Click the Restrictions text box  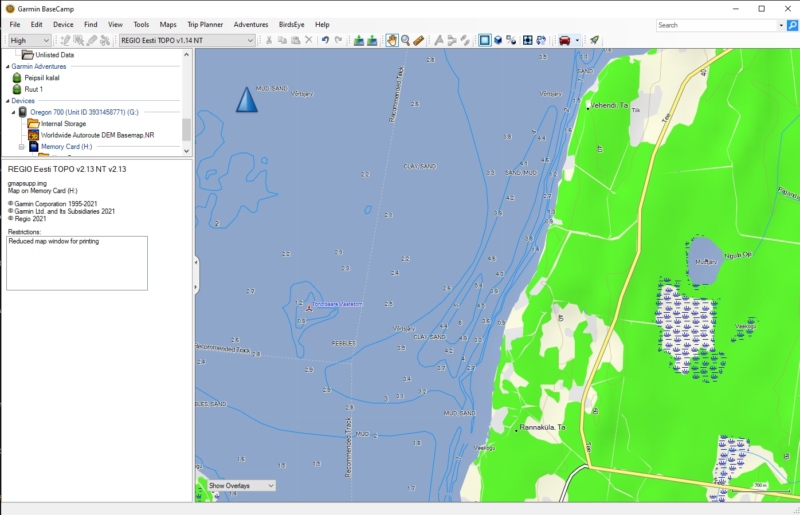pos(77,263)
